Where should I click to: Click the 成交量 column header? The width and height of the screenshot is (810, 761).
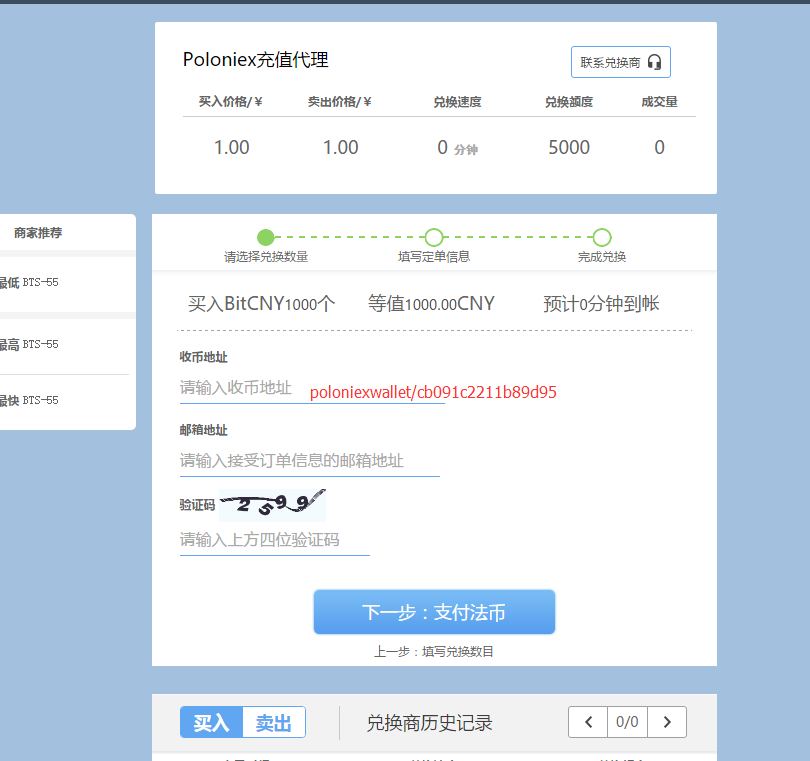point(659,102)
